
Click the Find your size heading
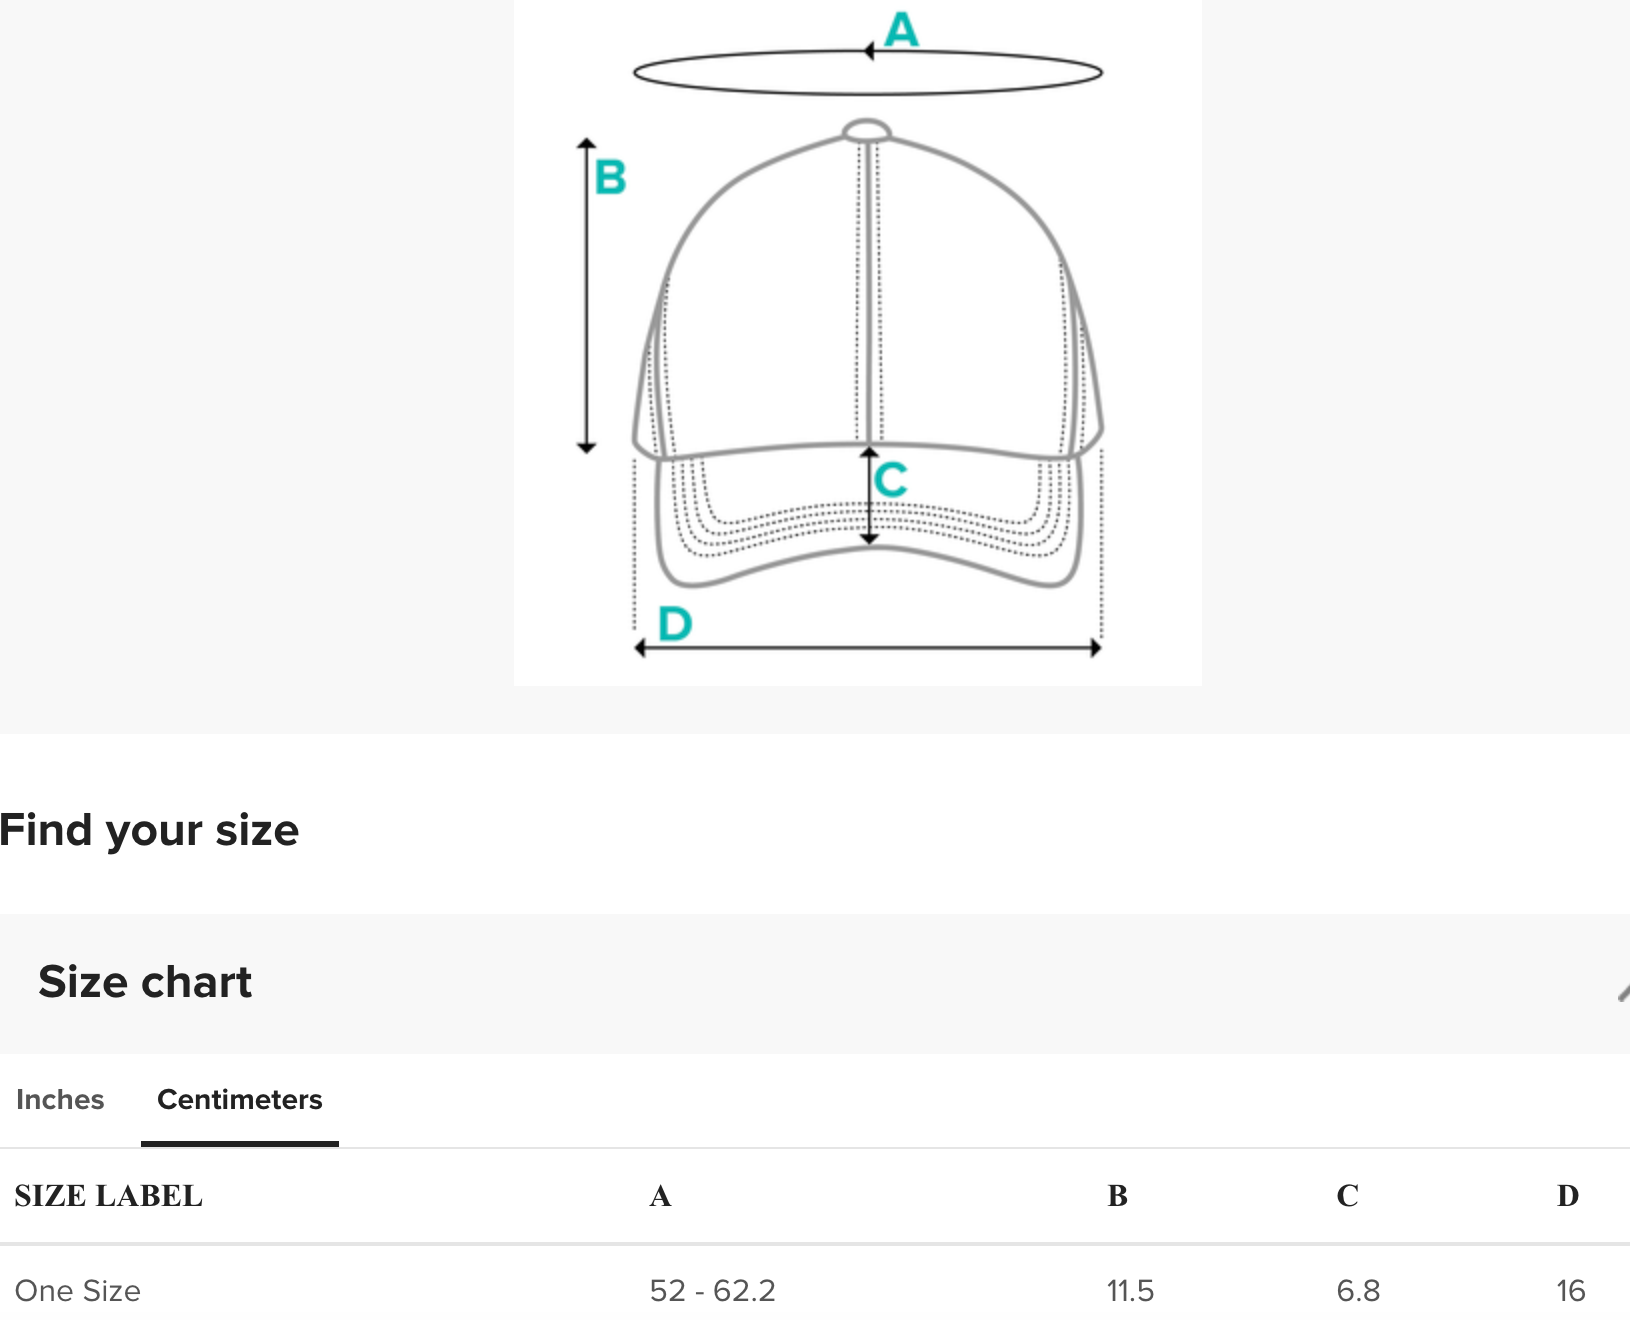point(149,830)
